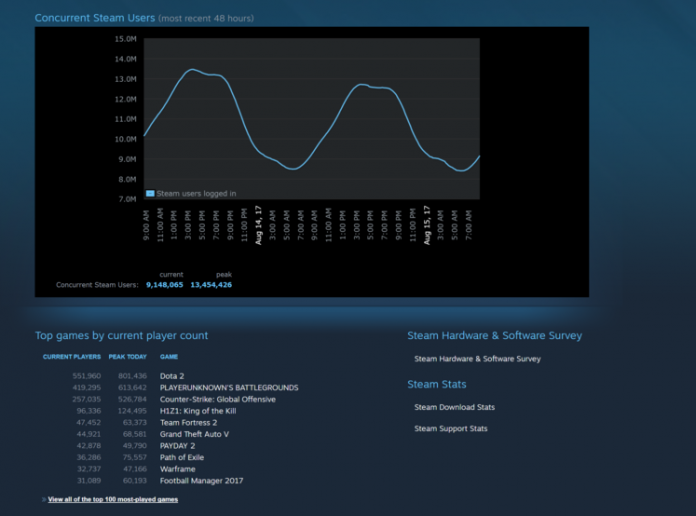Click Football Manager 2017 peak 60,193

point(134,480)
